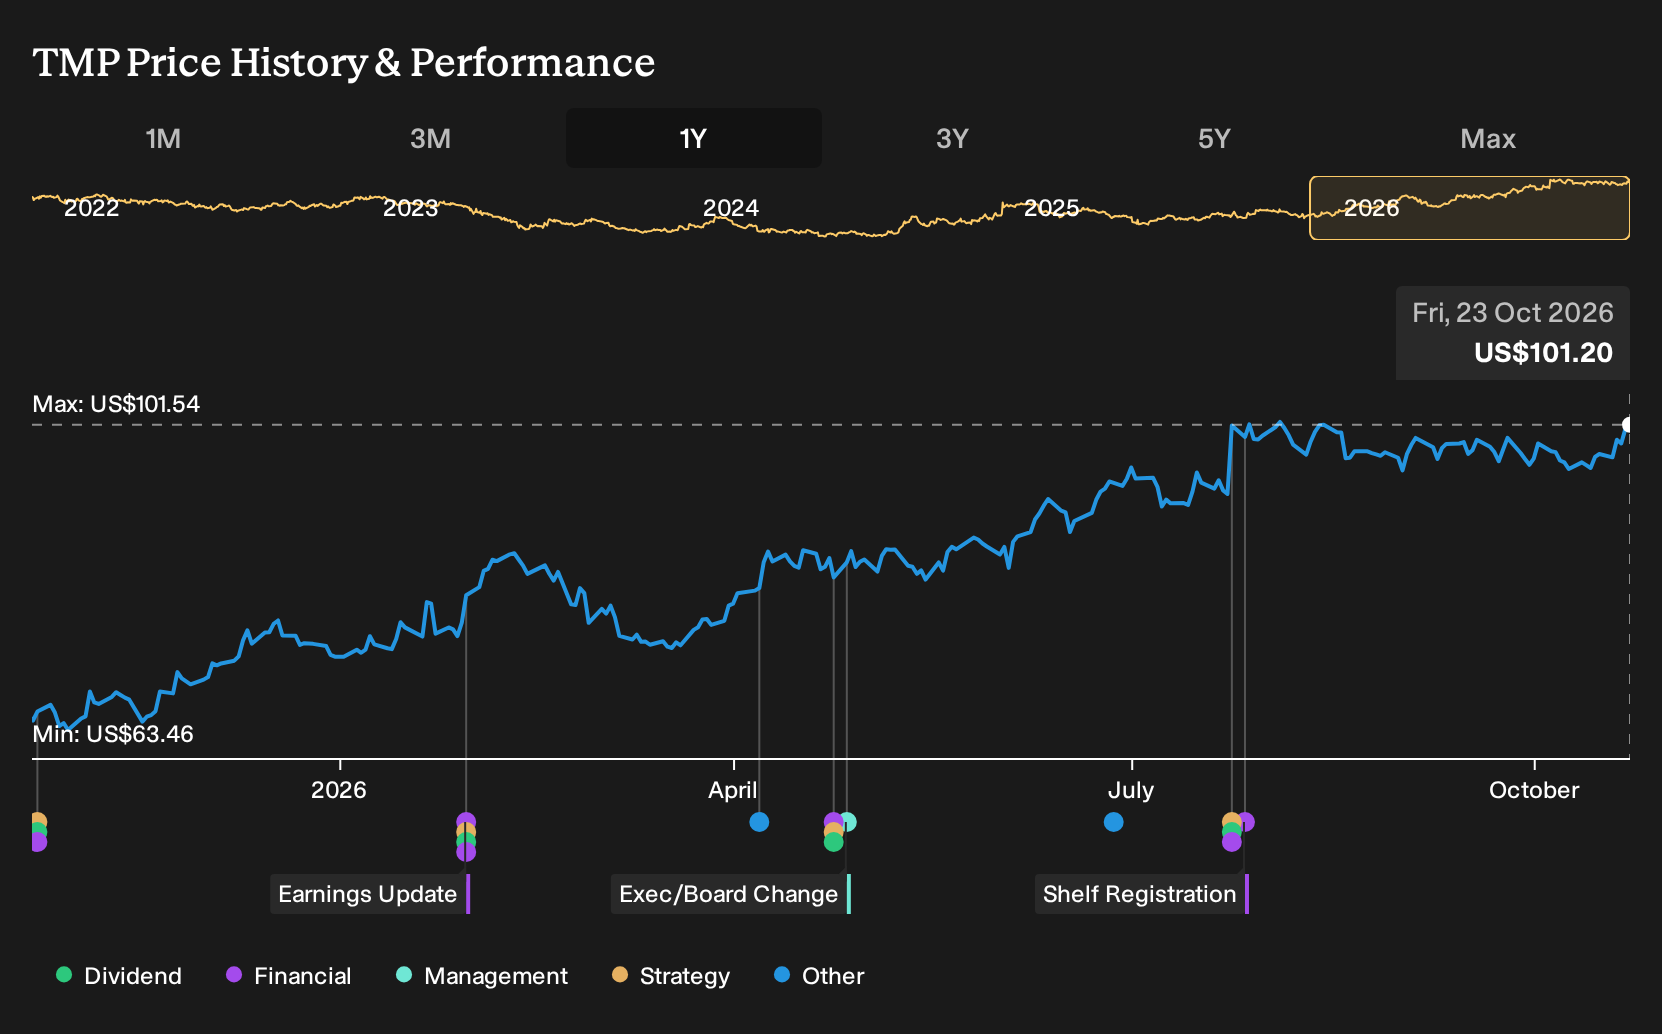Open the Exec/Board Change event label
The height and width of the screenshot is (1034, 1662).
731,894
